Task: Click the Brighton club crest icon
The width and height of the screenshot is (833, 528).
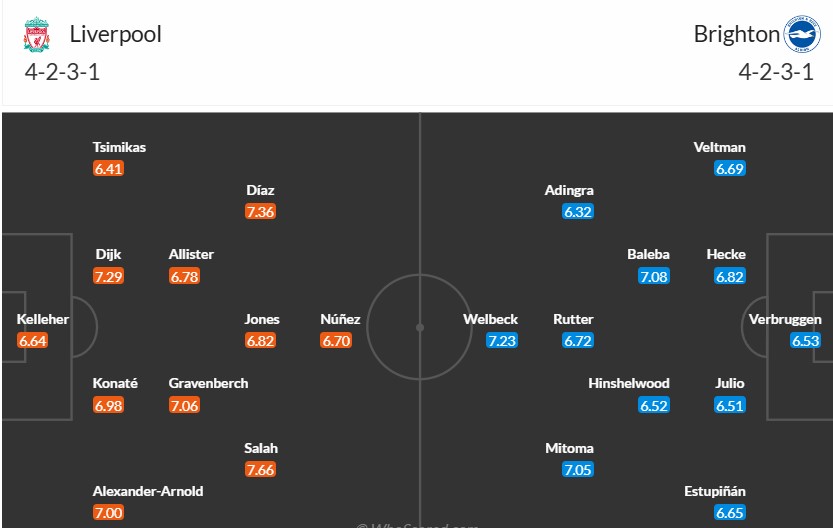Action: click(x=802, y=34)
